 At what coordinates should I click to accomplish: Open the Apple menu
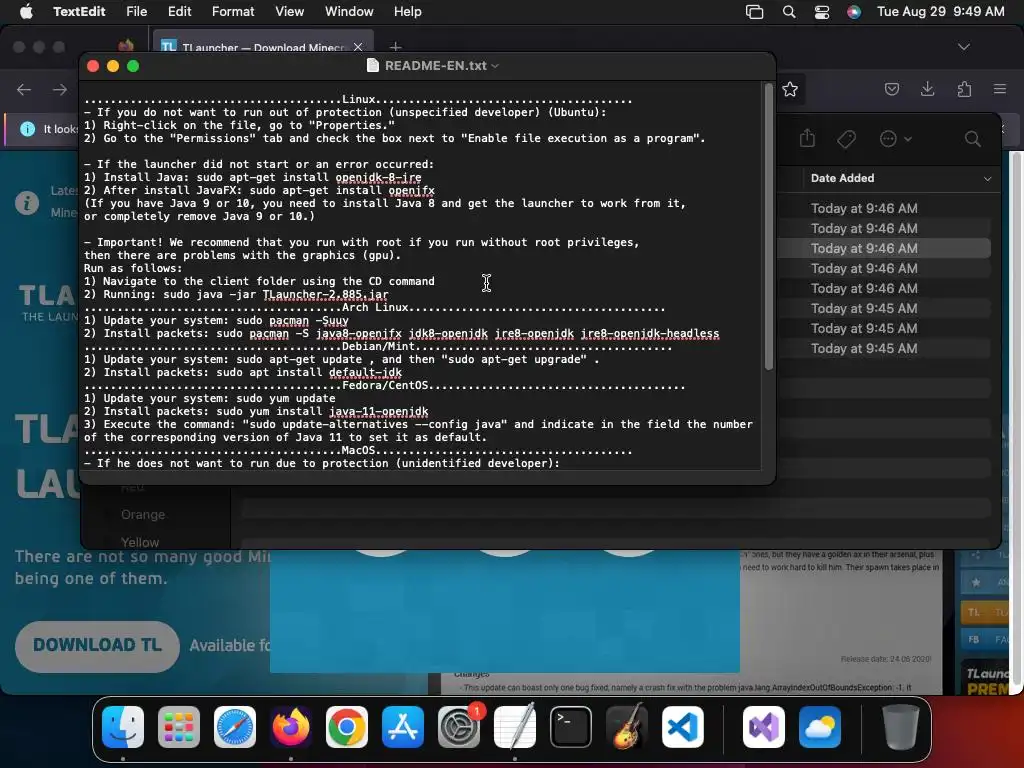[26, 12]
